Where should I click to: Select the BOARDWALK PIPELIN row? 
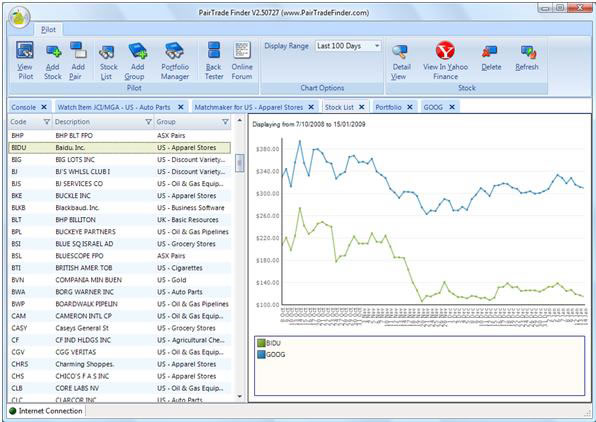click(x=119, y=304)
